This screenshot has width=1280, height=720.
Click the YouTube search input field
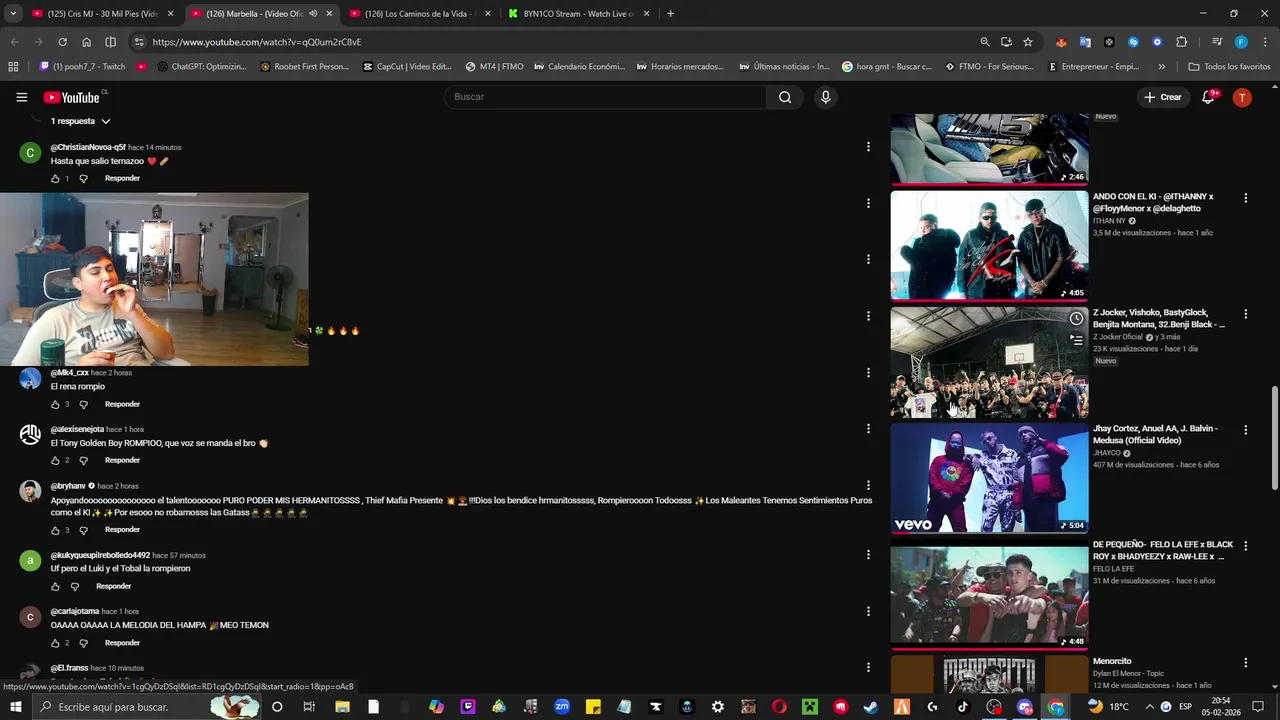(x=605, y=97)
